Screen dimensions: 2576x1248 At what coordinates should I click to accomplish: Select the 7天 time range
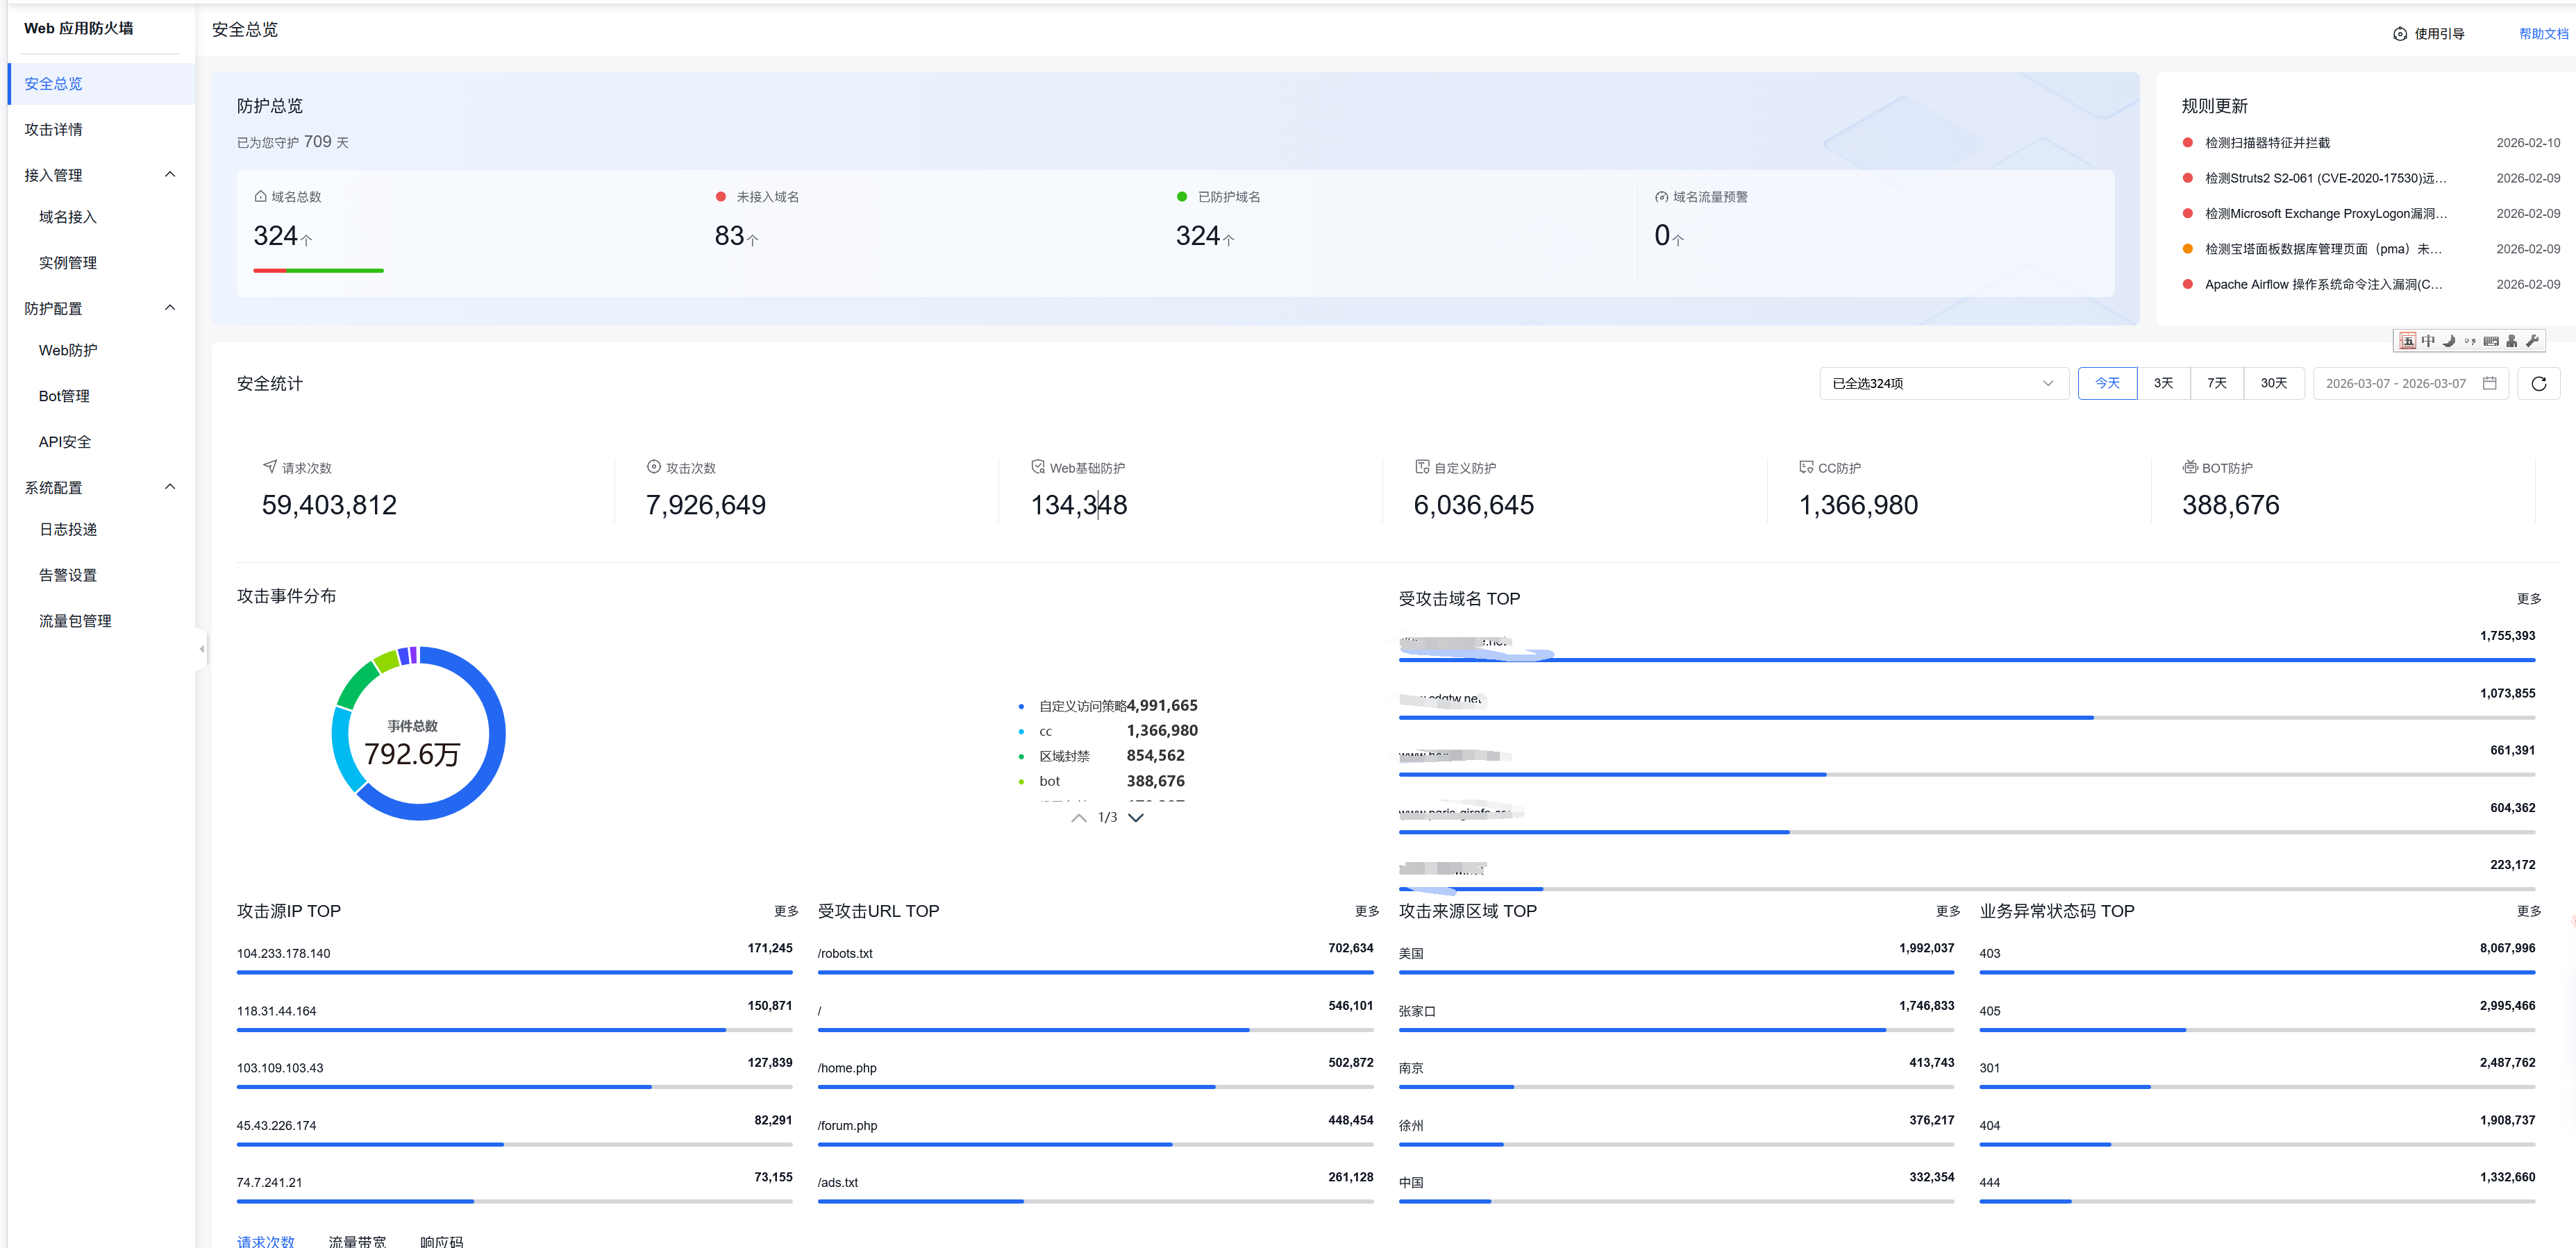click(x=2216, y=383)
